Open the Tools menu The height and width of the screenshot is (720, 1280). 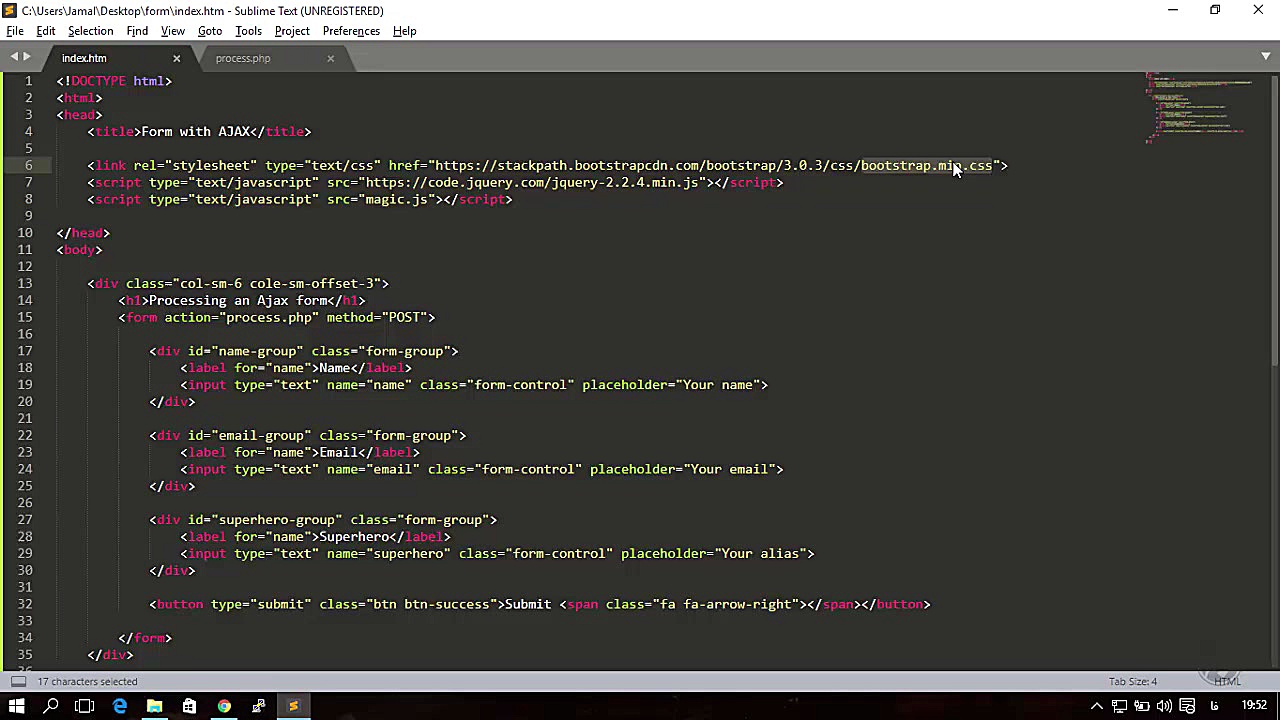tap(248, 31)
